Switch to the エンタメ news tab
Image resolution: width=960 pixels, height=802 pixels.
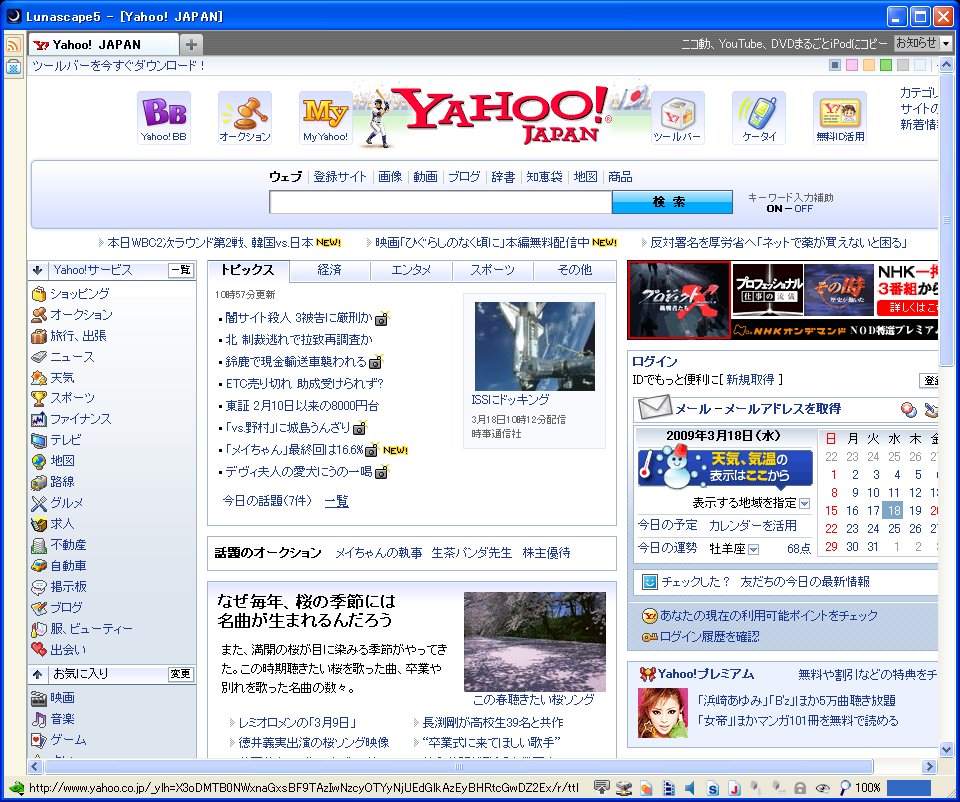(x=411, y=270)
